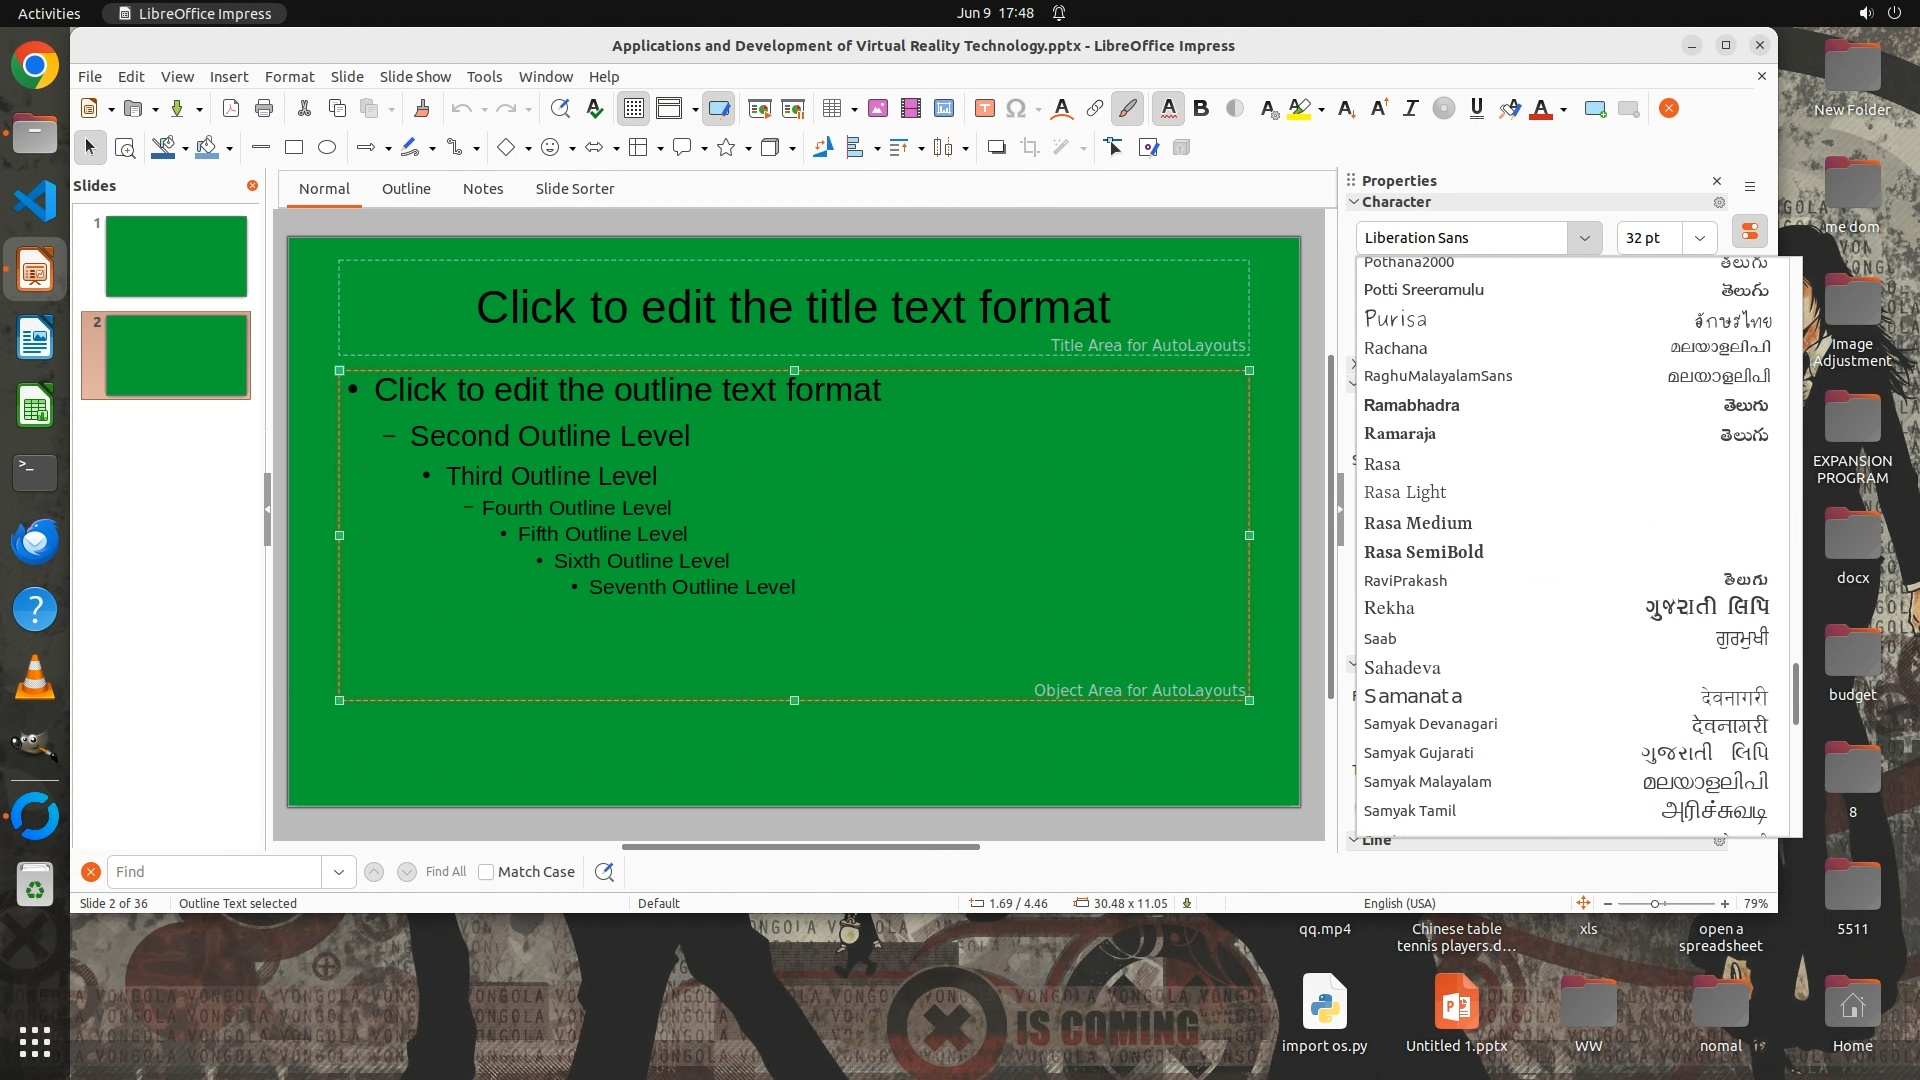Click the Clone Formatting paintbrush icon
The height and width of the screenshot is (1080, 1920).
[421, 109]
